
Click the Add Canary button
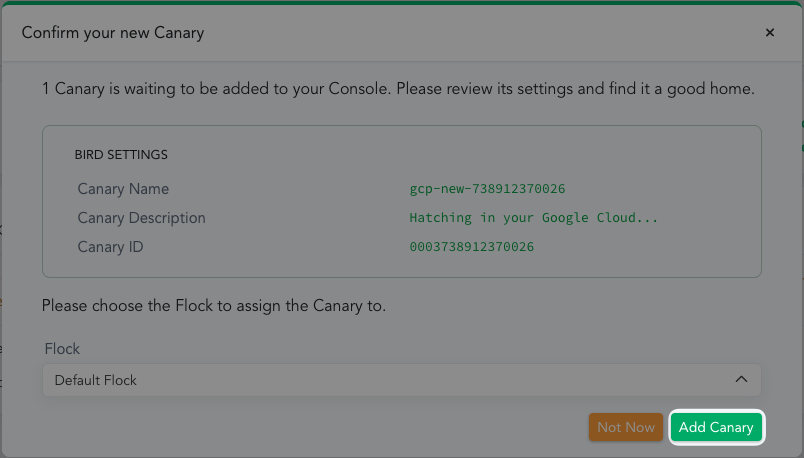click(716, 427)
